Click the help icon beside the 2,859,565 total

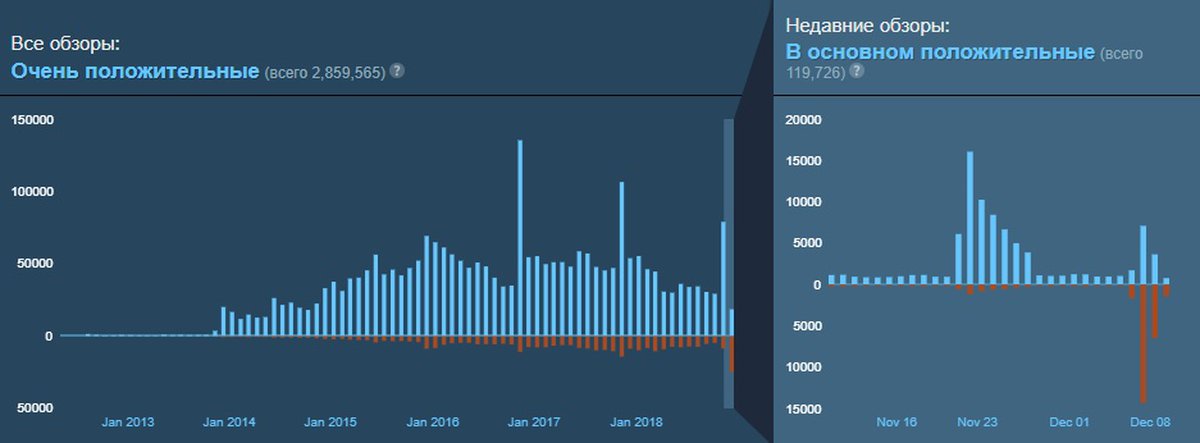coord(397,71)
